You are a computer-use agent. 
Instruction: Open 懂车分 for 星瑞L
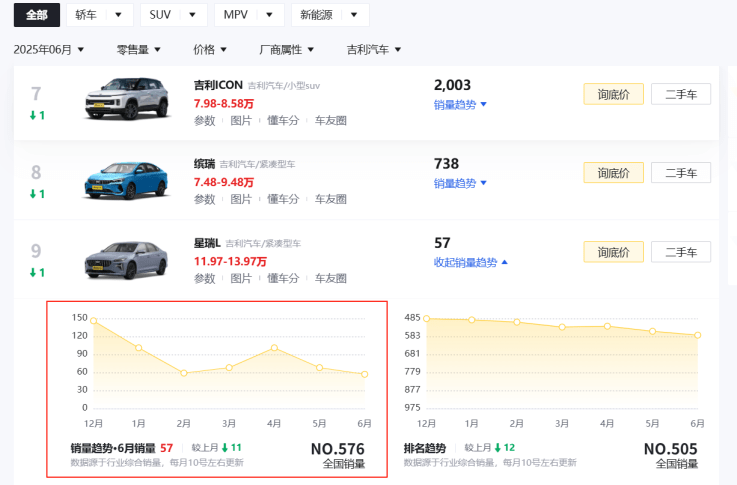pos(283,279)
